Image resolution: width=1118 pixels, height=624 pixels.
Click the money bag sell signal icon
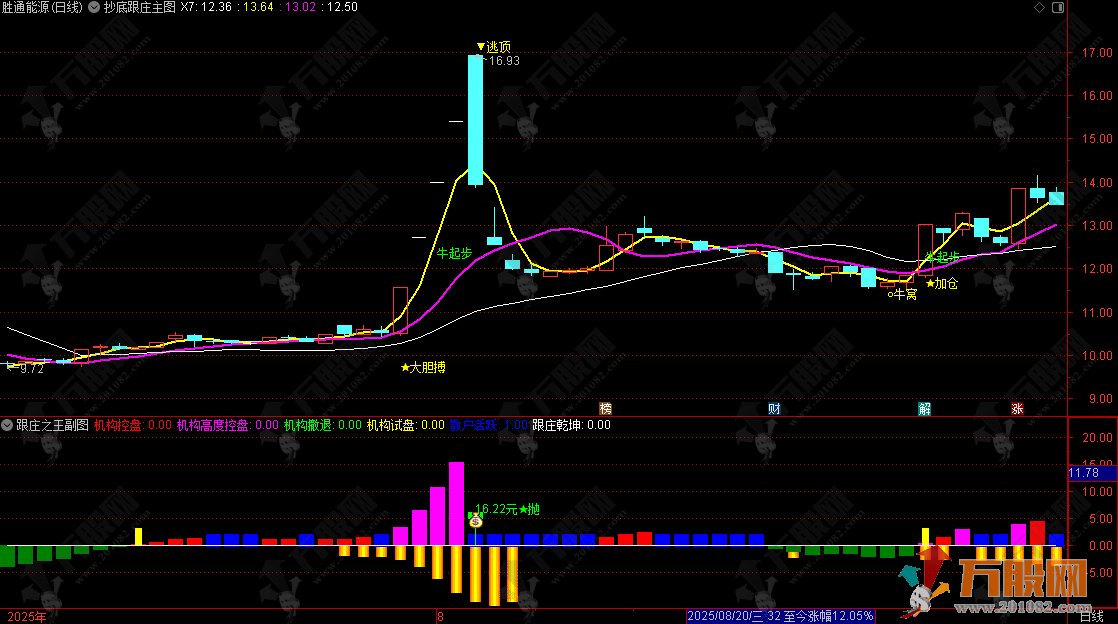[x=476, y=520]
